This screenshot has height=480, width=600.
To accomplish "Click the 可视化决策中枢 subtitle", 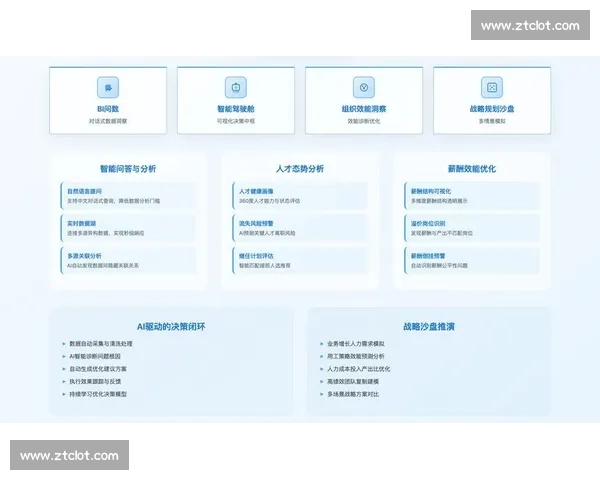I will coord(236,121).
